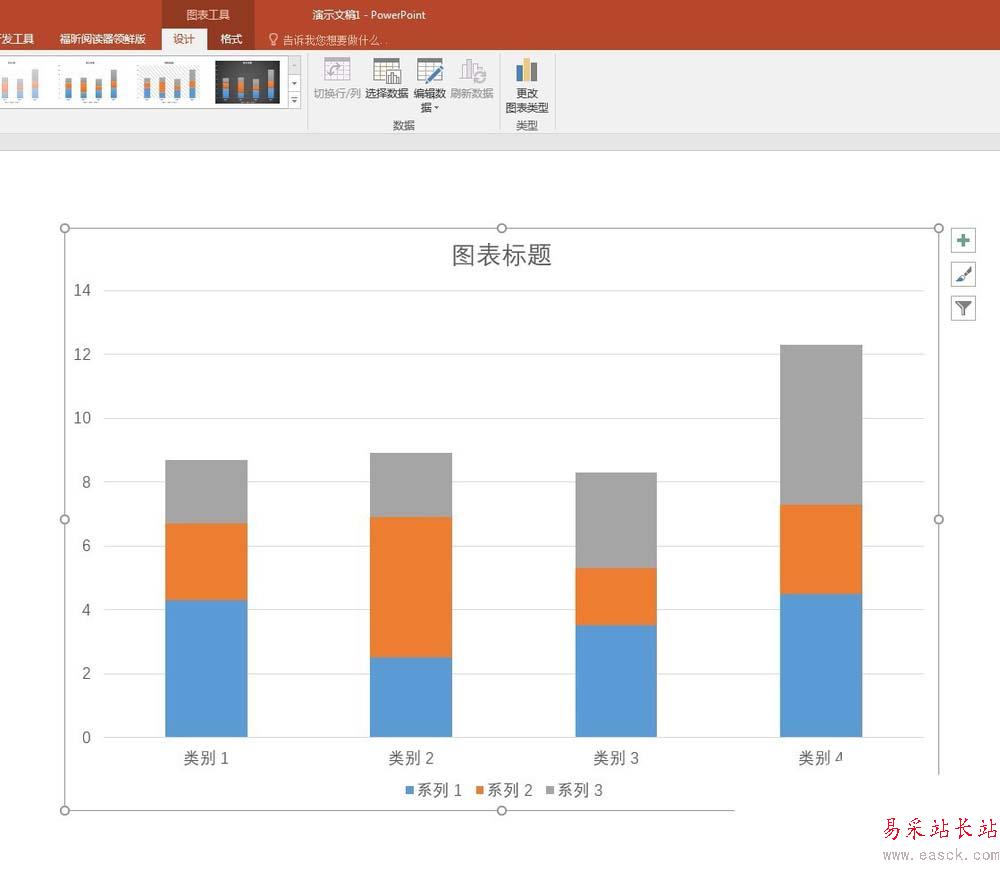This screenshot has width=1000, height=870.
Task: Apply the chart style thumbnail left of the hatched one
Action: tap(91, 82)
